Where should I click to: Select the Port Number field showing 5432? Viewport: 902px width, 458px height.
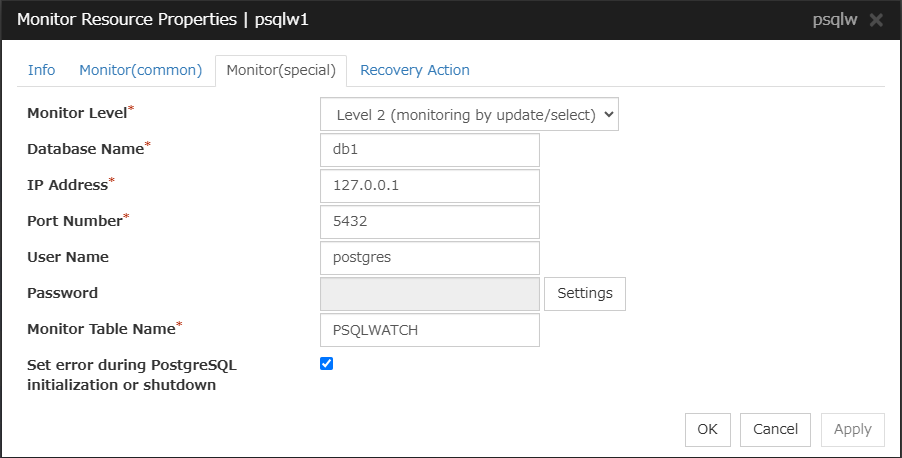429,222
